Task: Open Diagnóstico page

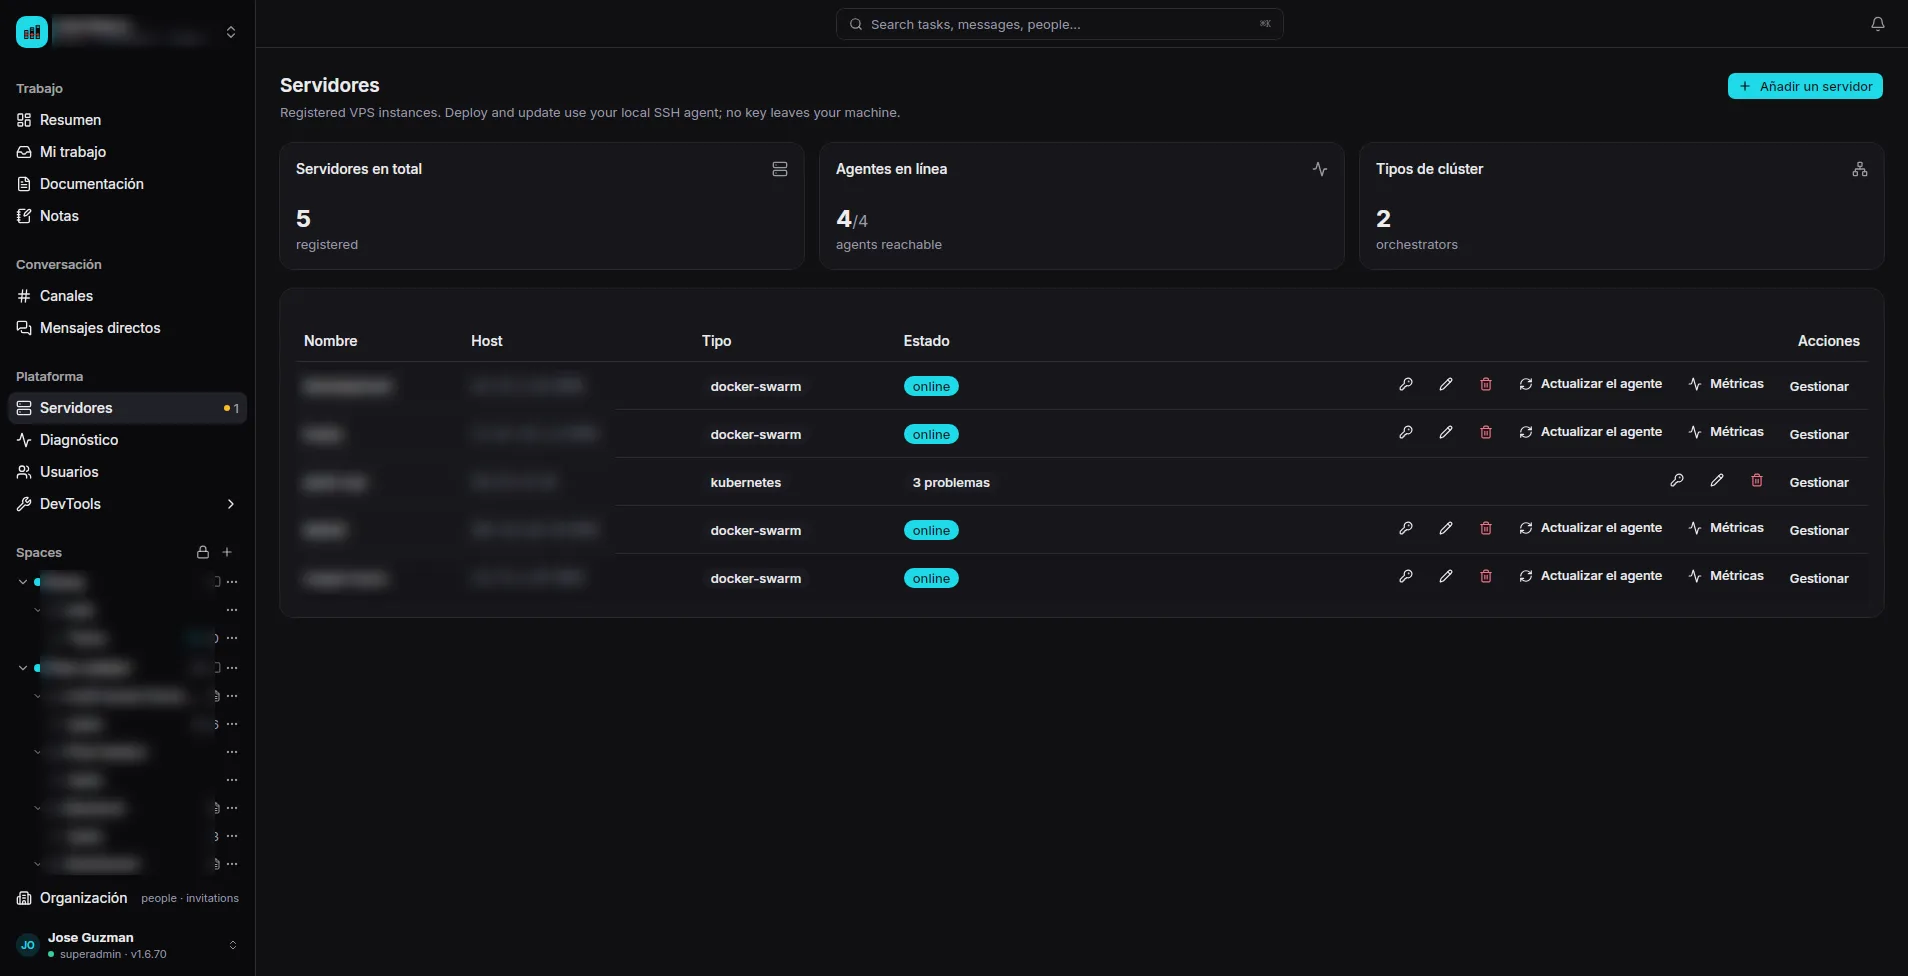Action: 127,440
